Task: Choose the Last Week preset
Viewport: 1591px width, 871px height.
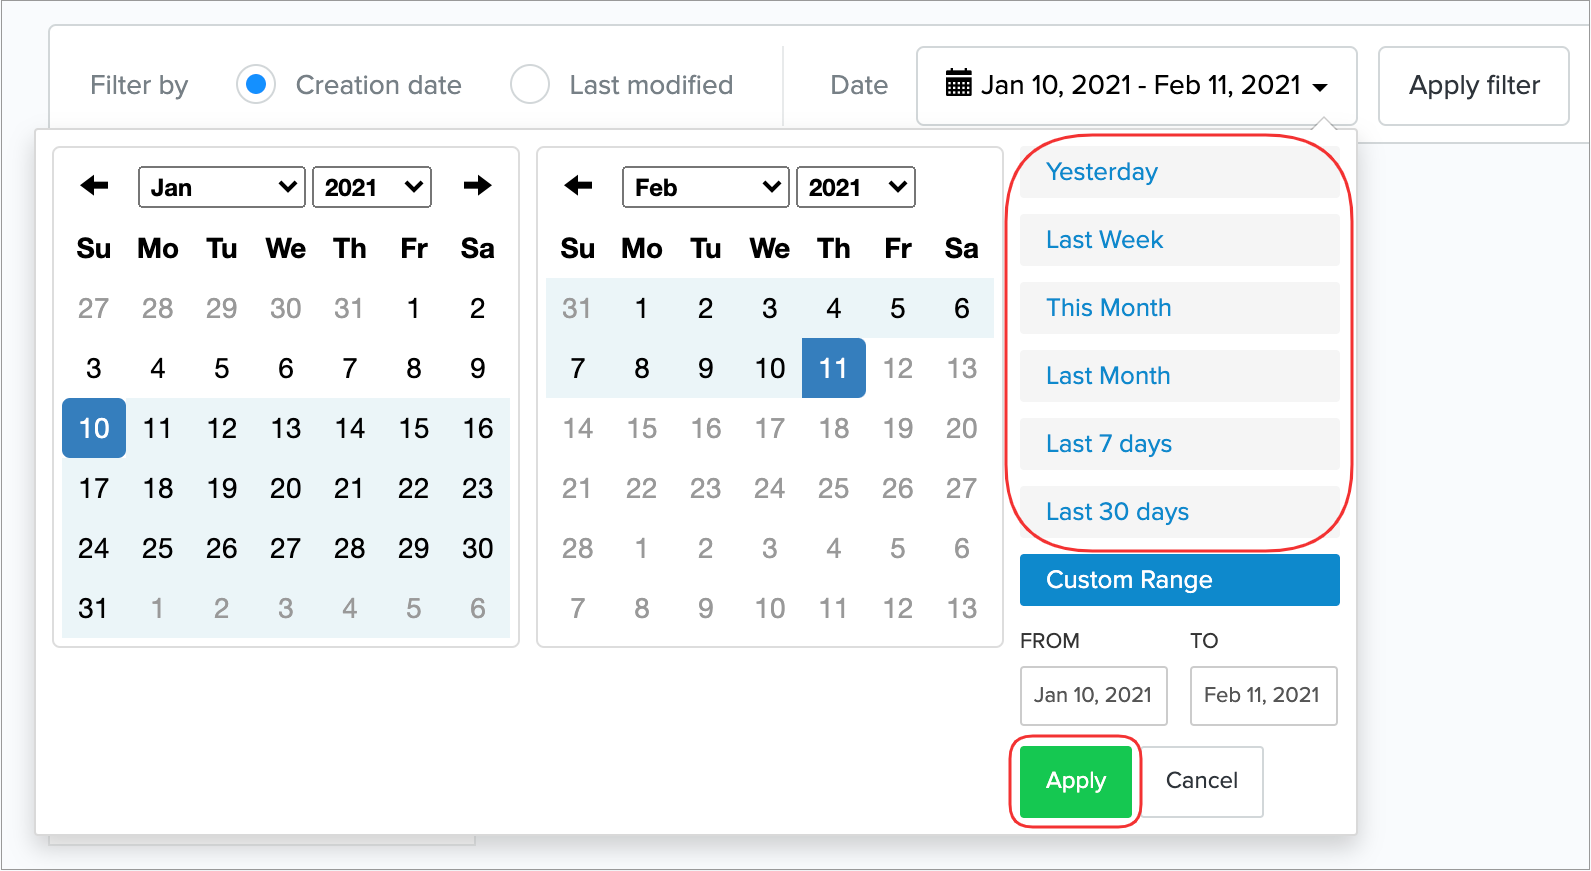Action: pos(1179,240)
